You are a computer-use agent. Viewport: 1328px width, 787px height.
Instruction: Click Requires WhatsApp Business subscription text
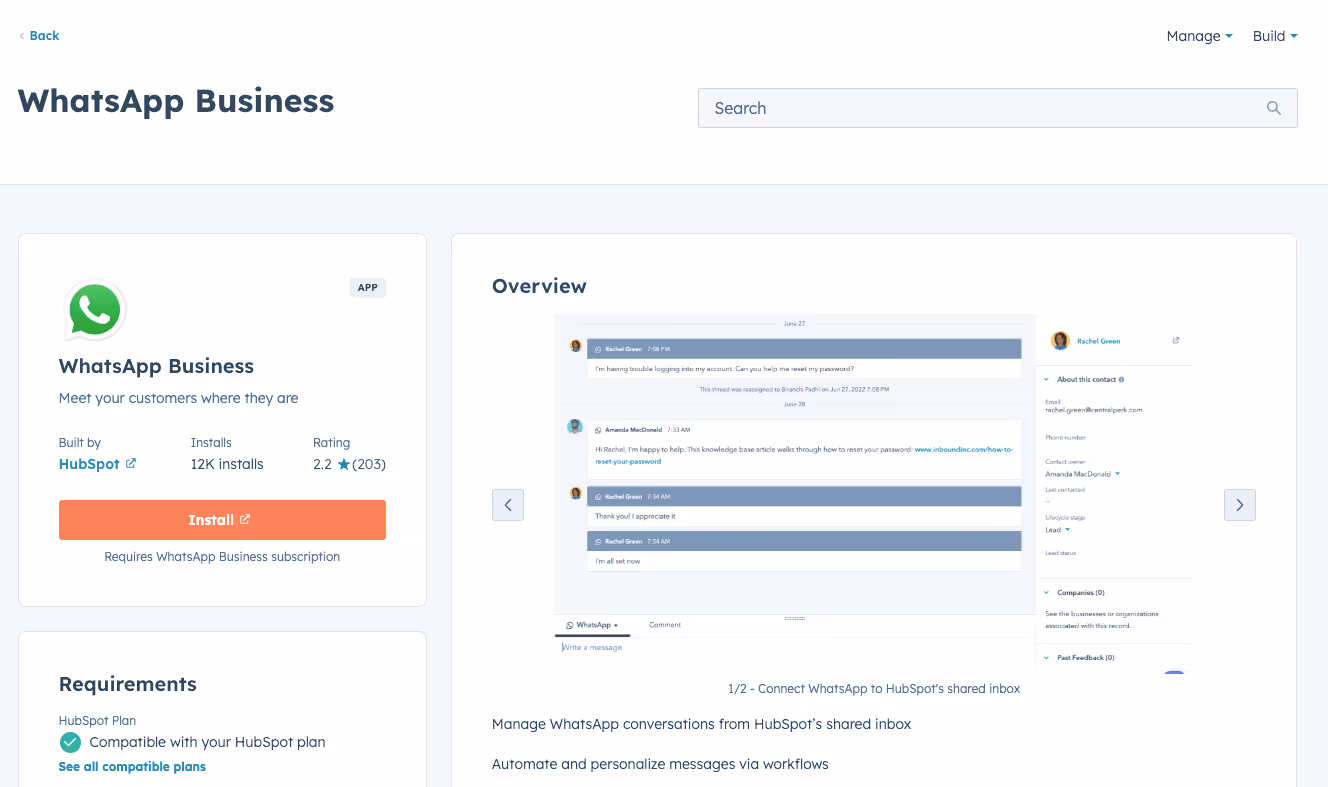(222, 557)
